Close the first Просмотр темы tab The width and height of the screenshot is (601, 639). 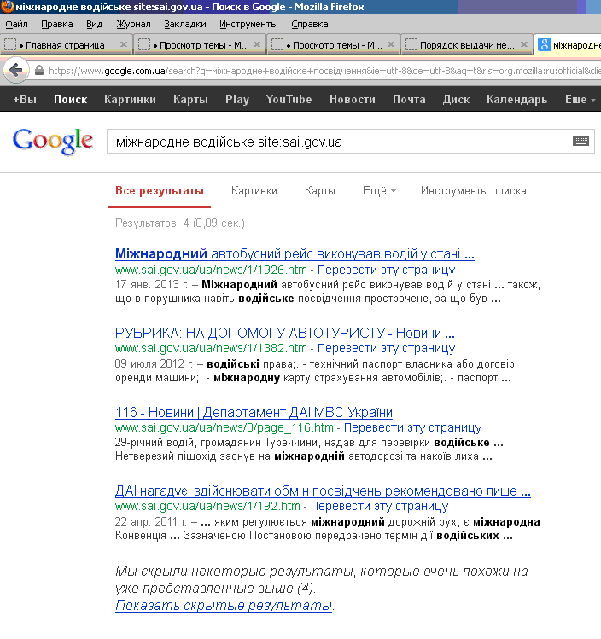(x=257, y=44)
